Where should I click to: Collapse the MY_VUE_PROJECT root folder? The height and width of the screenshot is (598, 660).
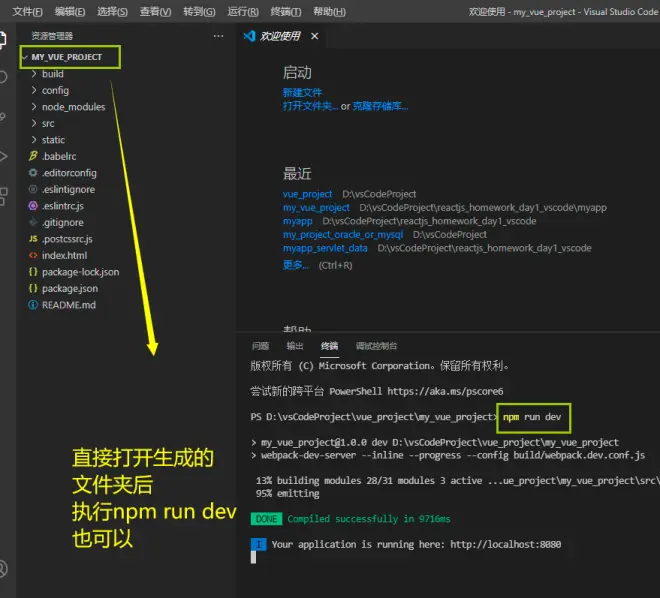tap(25, 57)
